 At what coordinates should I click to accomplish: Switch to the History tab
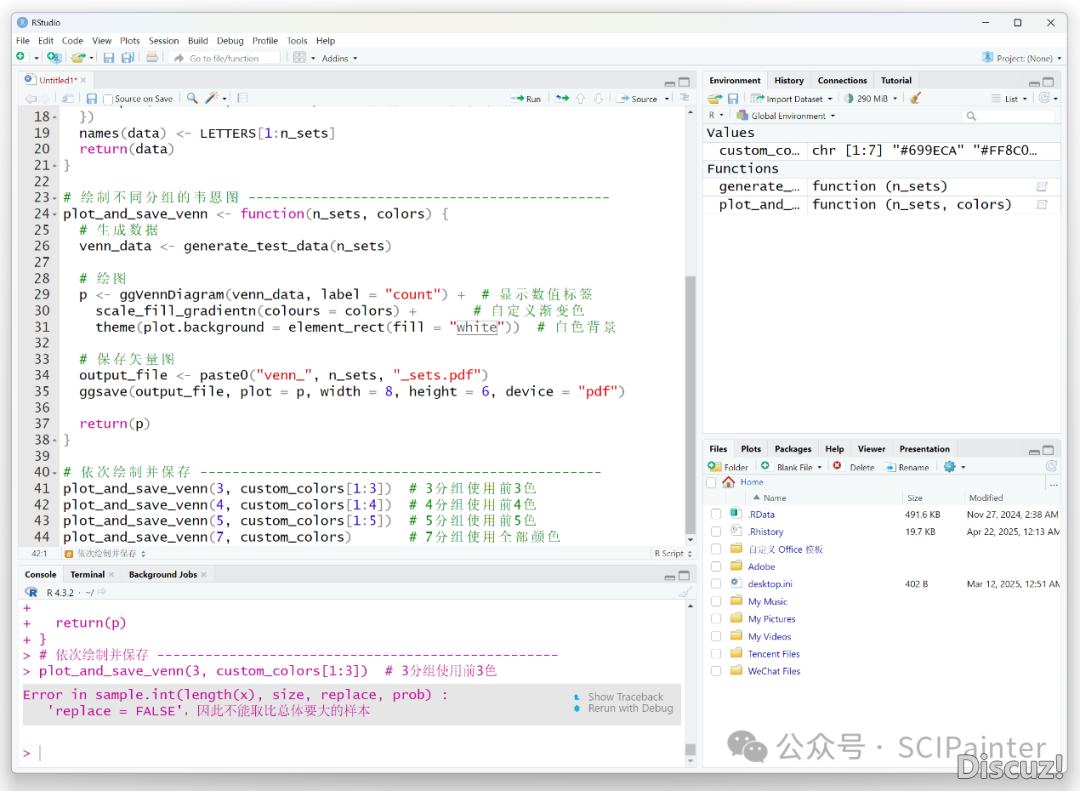[789, 81]
